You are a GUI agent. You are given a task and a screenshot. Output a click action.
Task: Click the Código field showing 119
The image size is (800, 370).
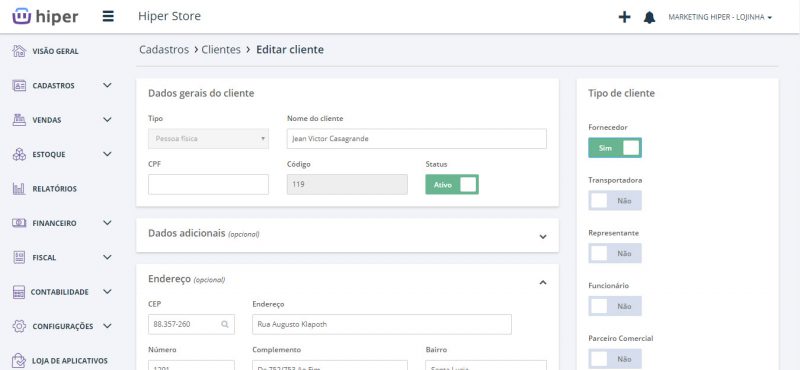(x=347, y=184)
